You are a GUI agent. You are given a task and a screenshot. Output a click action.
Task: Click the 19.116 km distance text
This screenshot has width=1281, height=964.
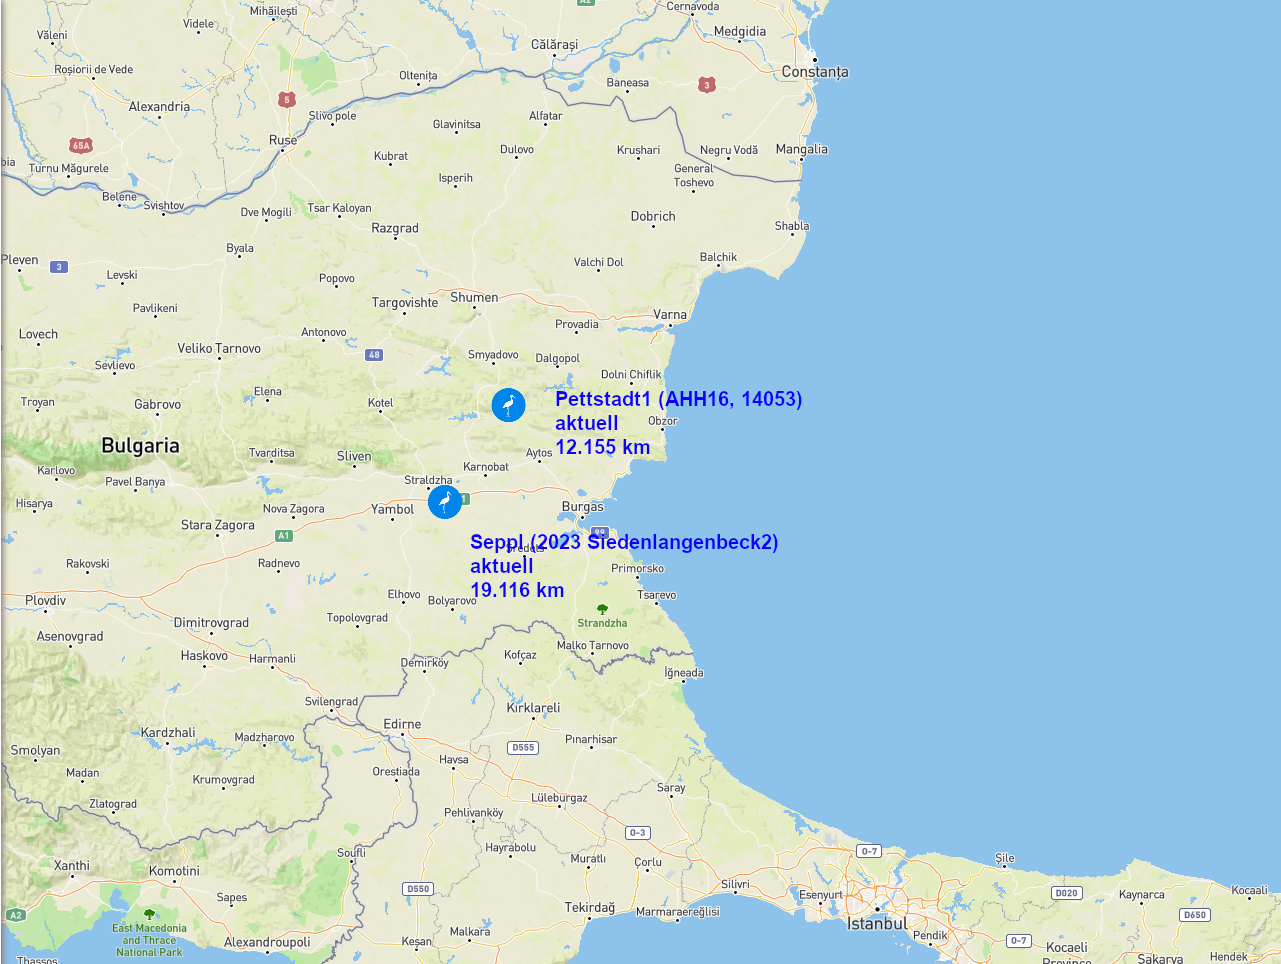[517, 590]
